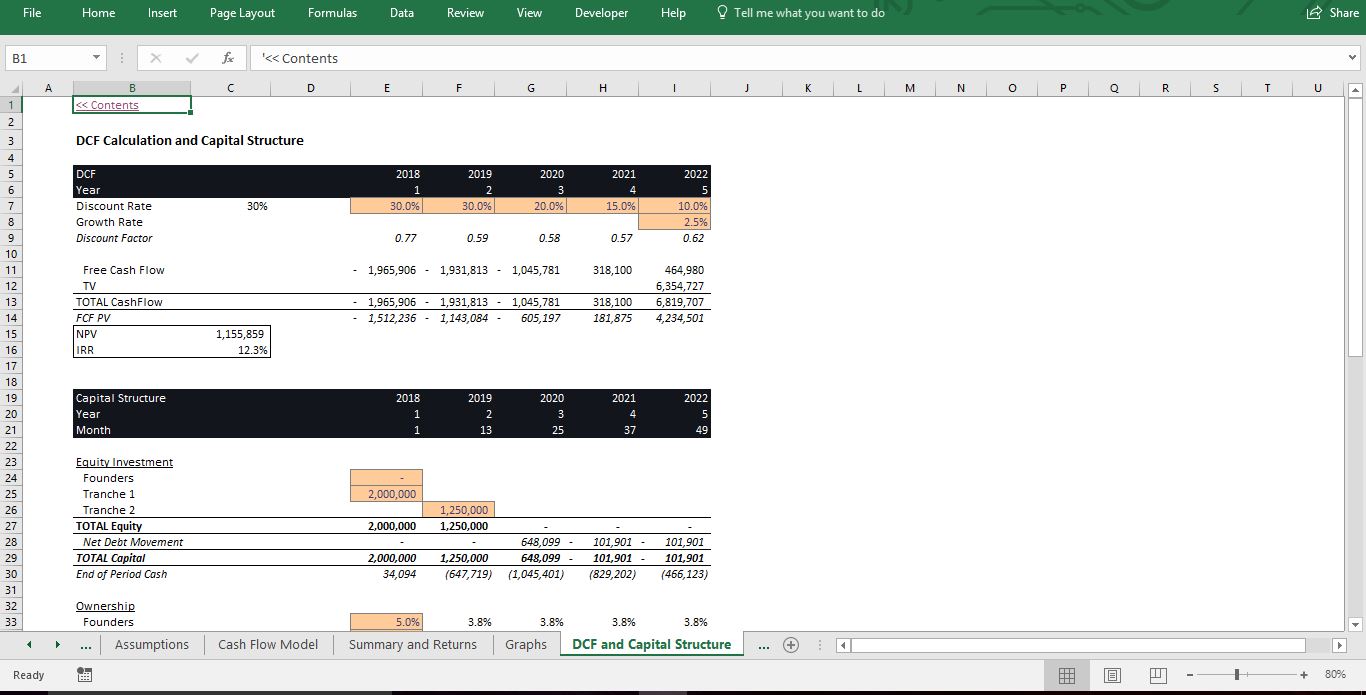1366x695 pixels.
Task: Expand the formula bar chevron
Action: click(x=1353, y=58)
